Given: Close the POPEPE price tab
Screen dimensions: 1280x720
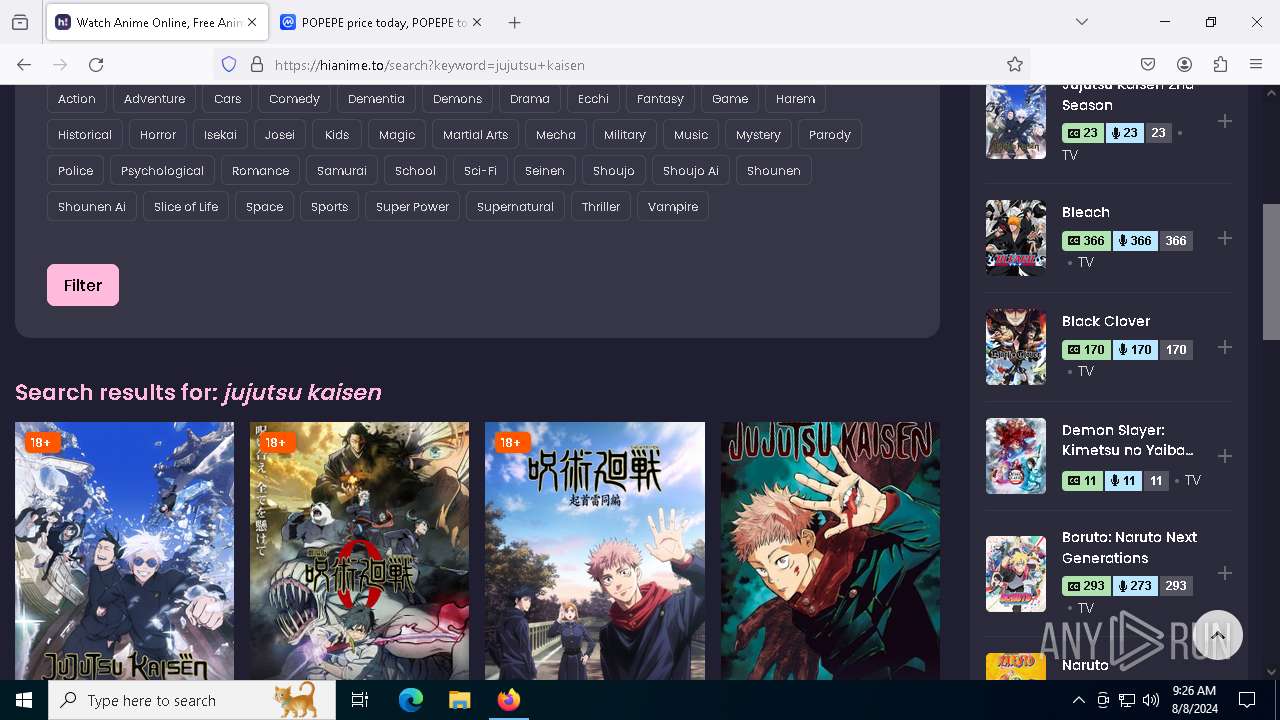Looking at the screenshot, I should tap(477, 22).
